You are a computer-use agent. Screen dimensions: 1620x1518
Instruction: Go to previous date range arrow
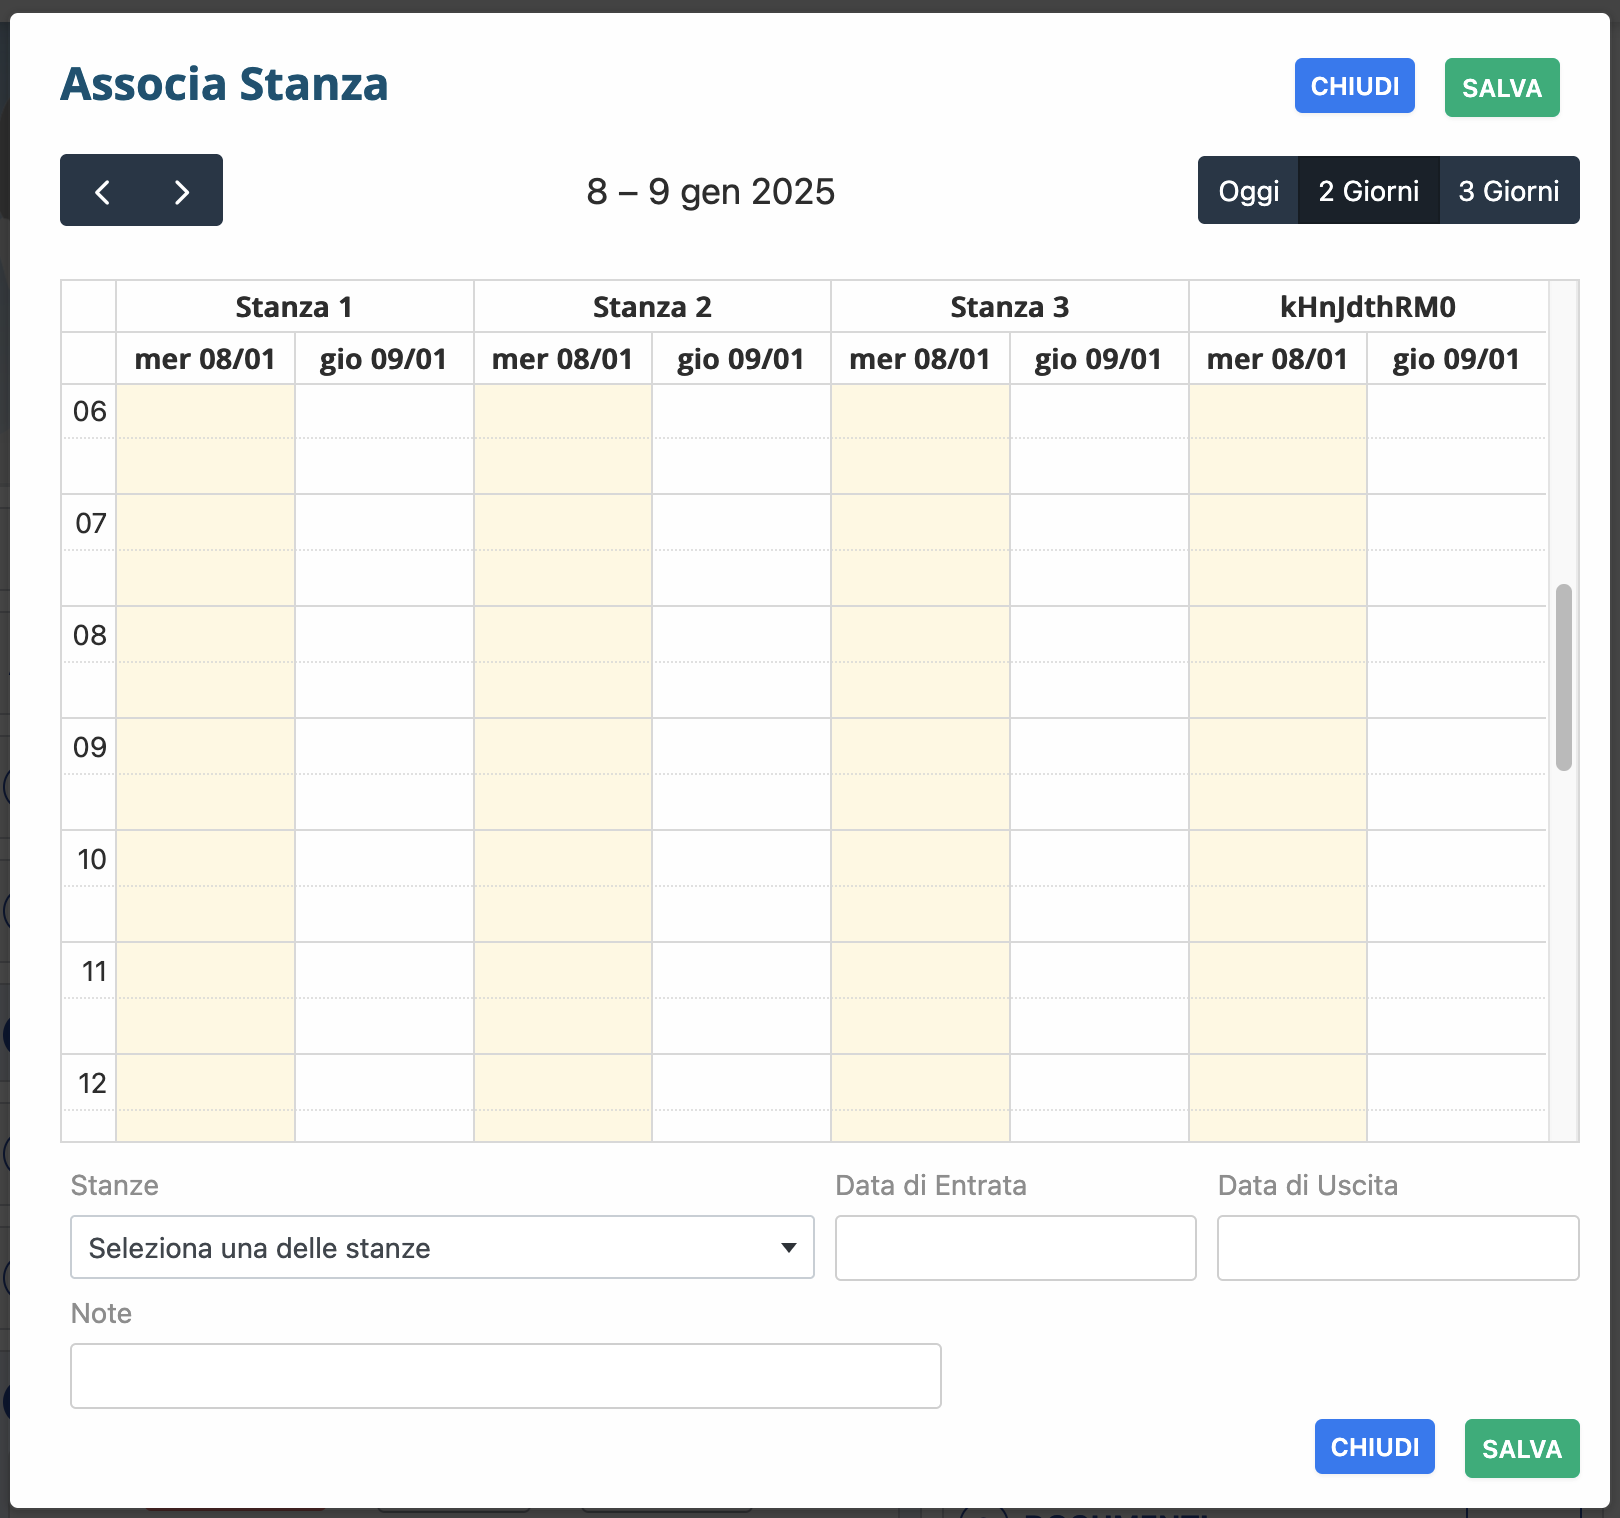(102, 191)
